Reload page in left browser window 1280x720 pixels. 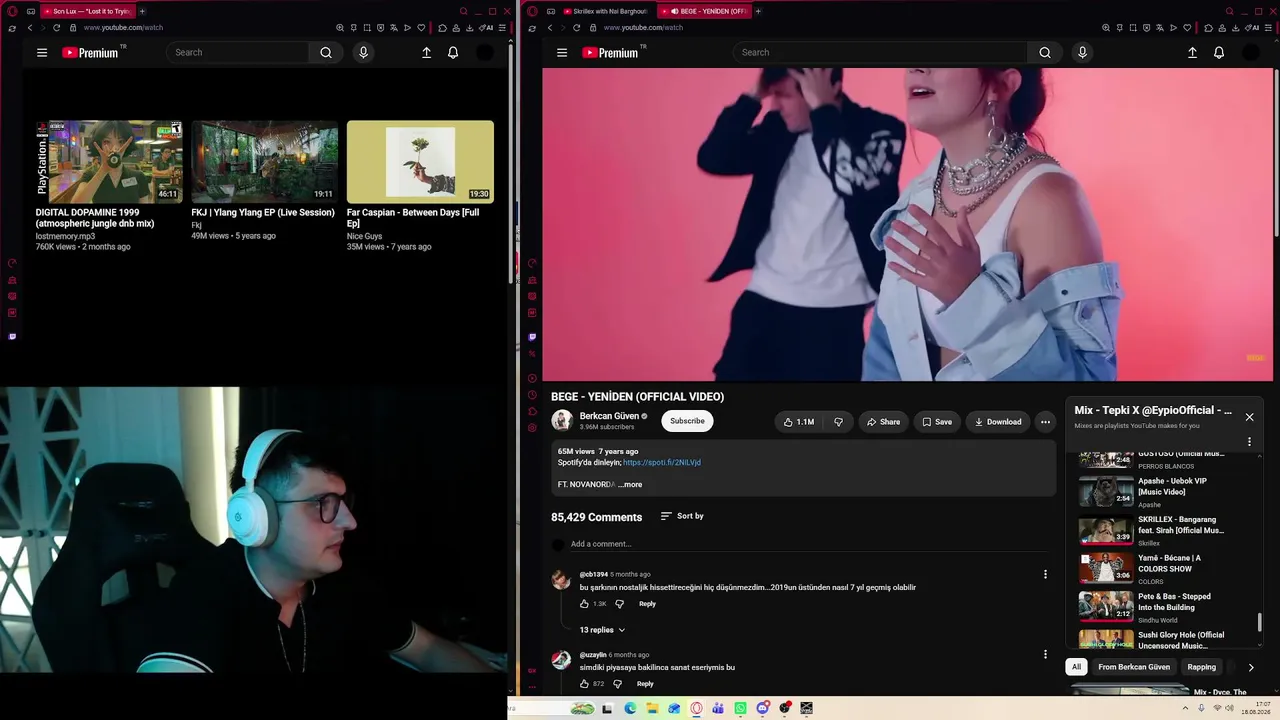click(56, 28)
